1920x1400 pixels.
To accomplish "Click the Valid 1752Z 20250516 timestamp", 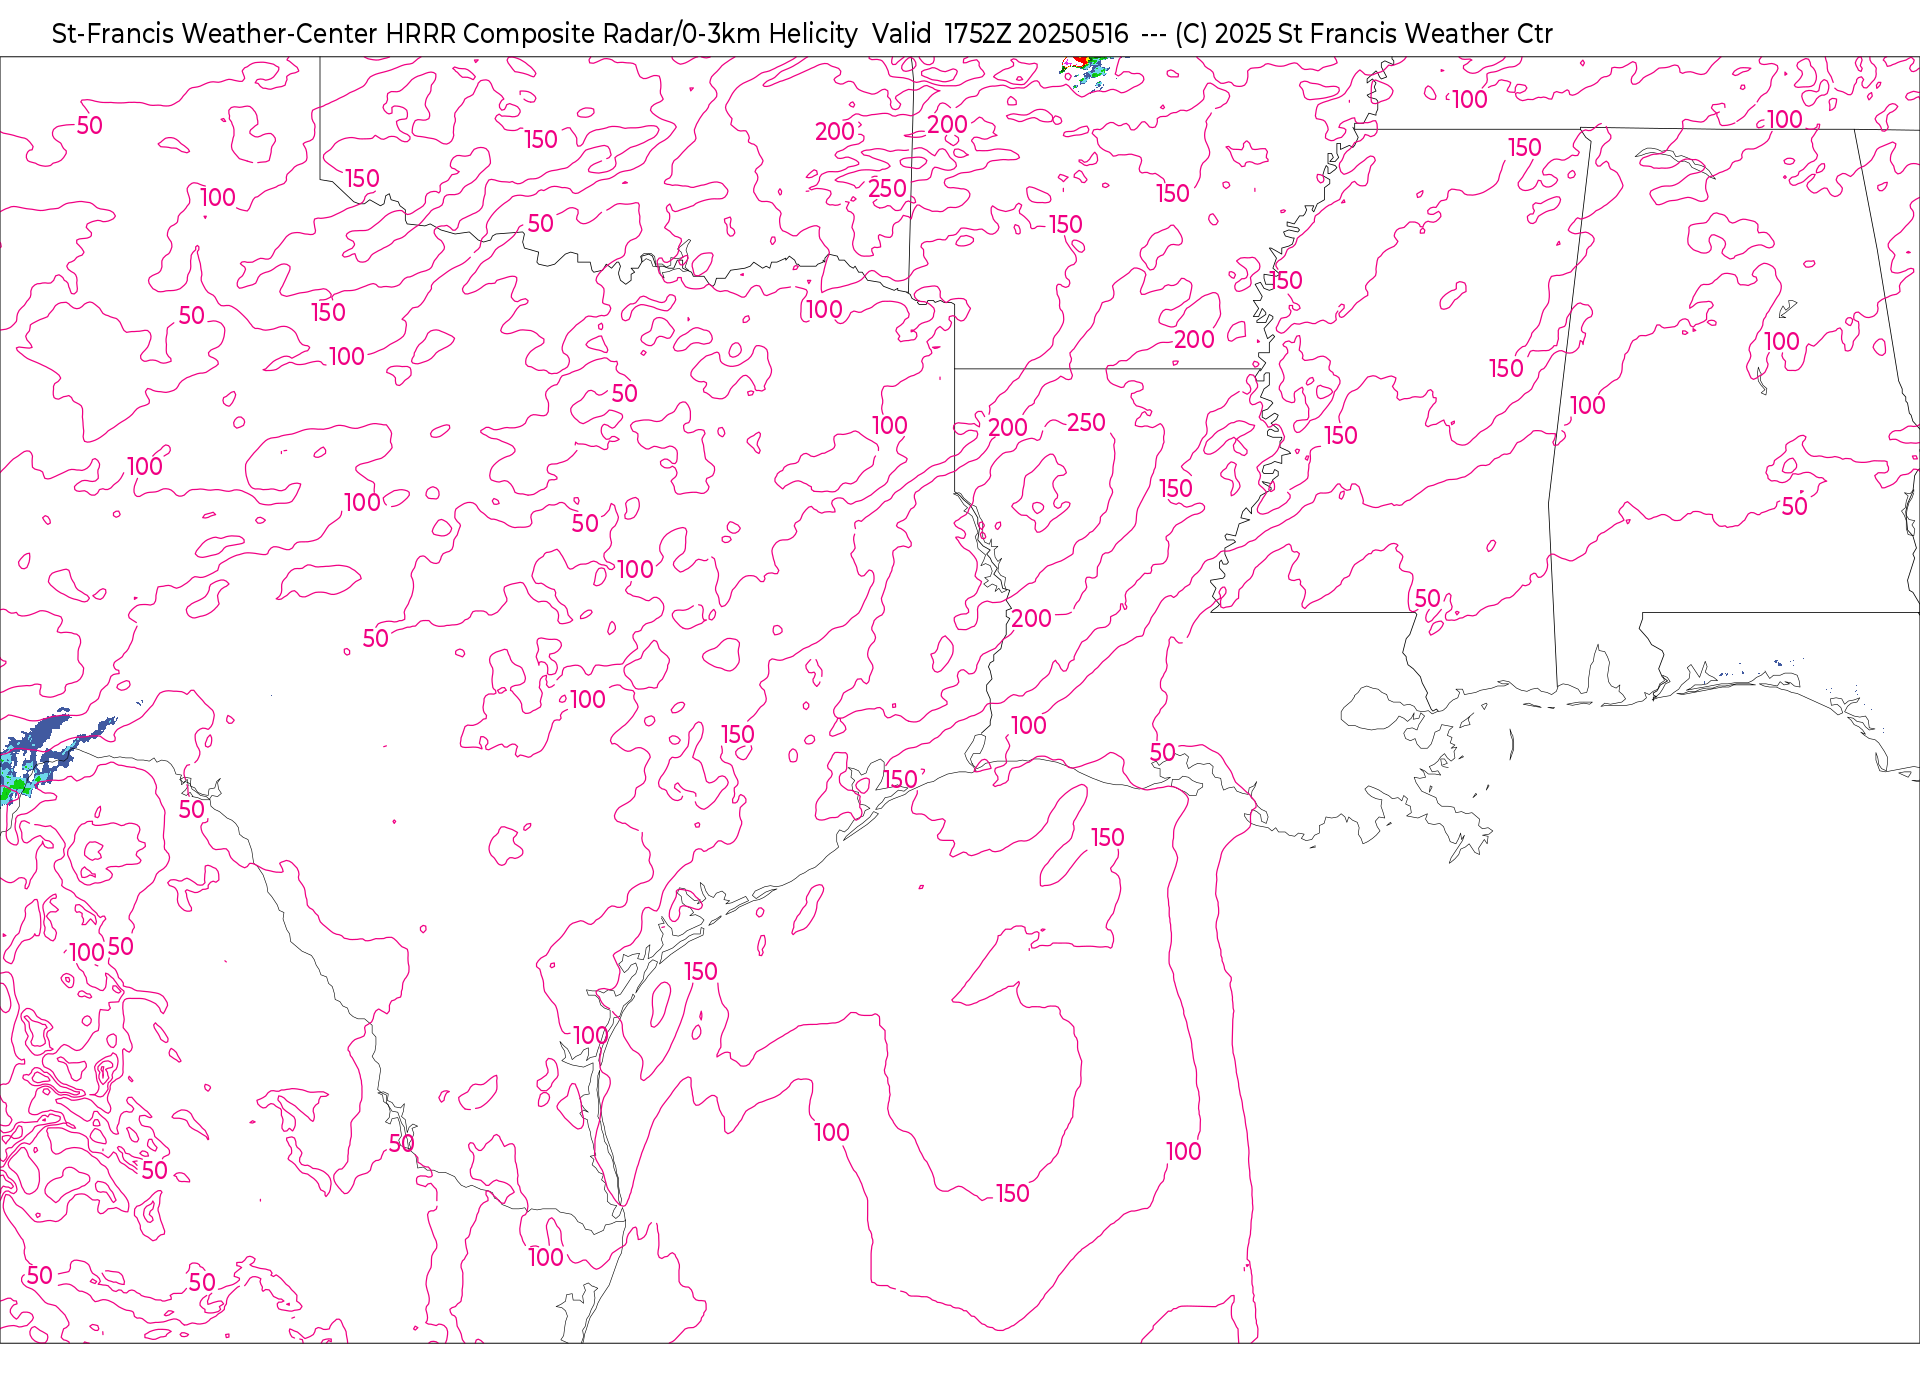I will coord(1000,34).
